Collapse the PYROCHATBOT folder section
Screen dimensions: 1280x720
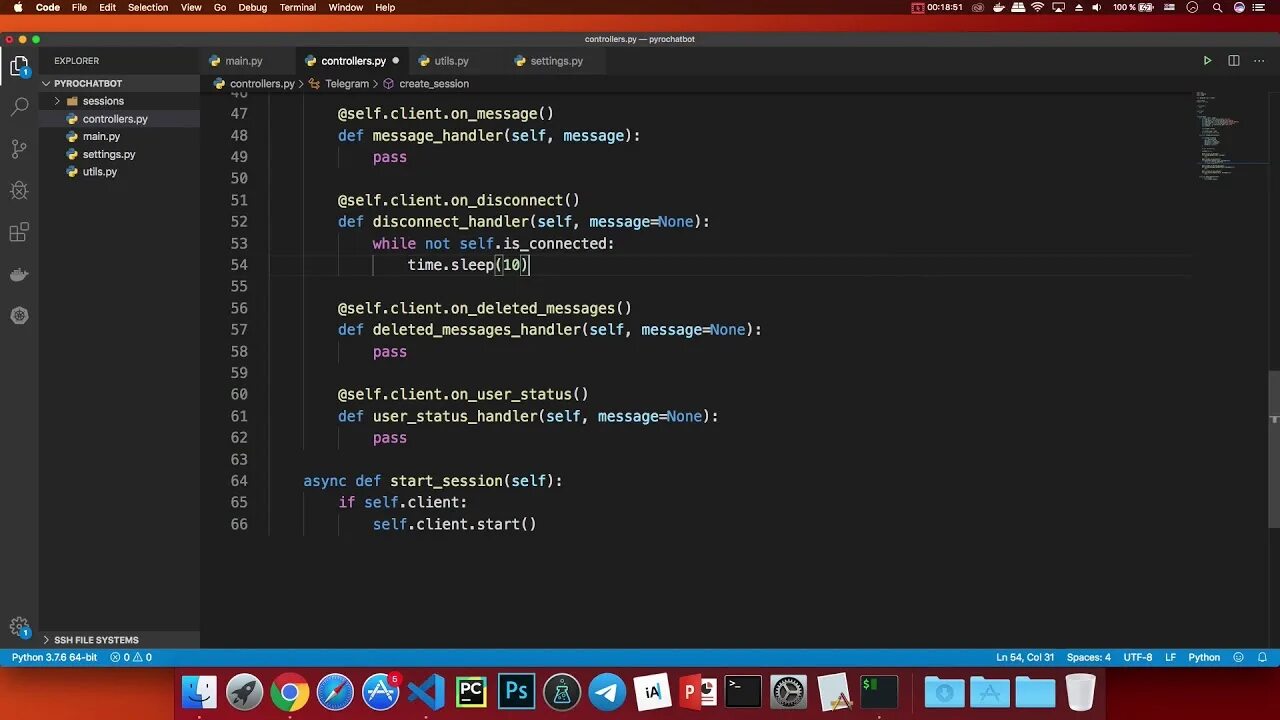120,84
